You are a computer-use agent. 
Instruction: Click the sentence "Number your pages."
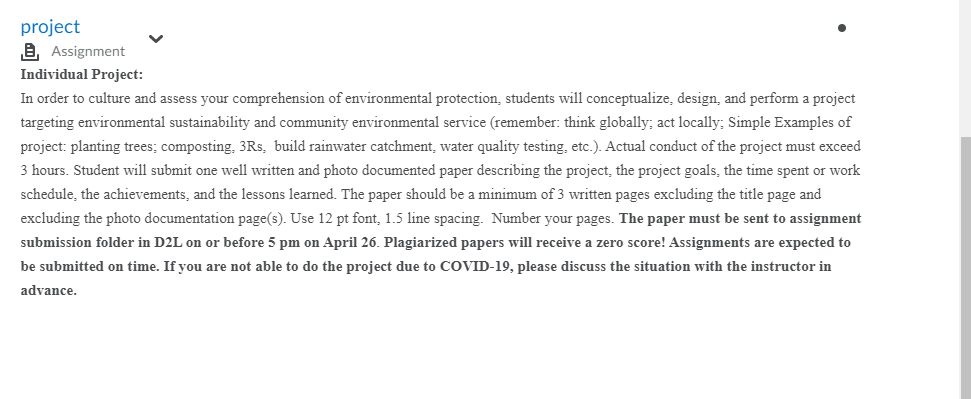[x=553, y=218]
